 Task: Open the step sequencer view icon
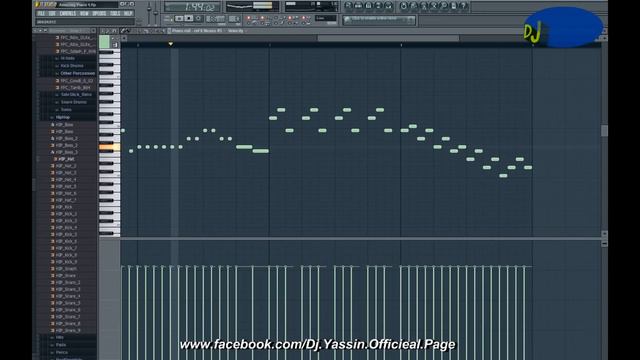point(358,6)
